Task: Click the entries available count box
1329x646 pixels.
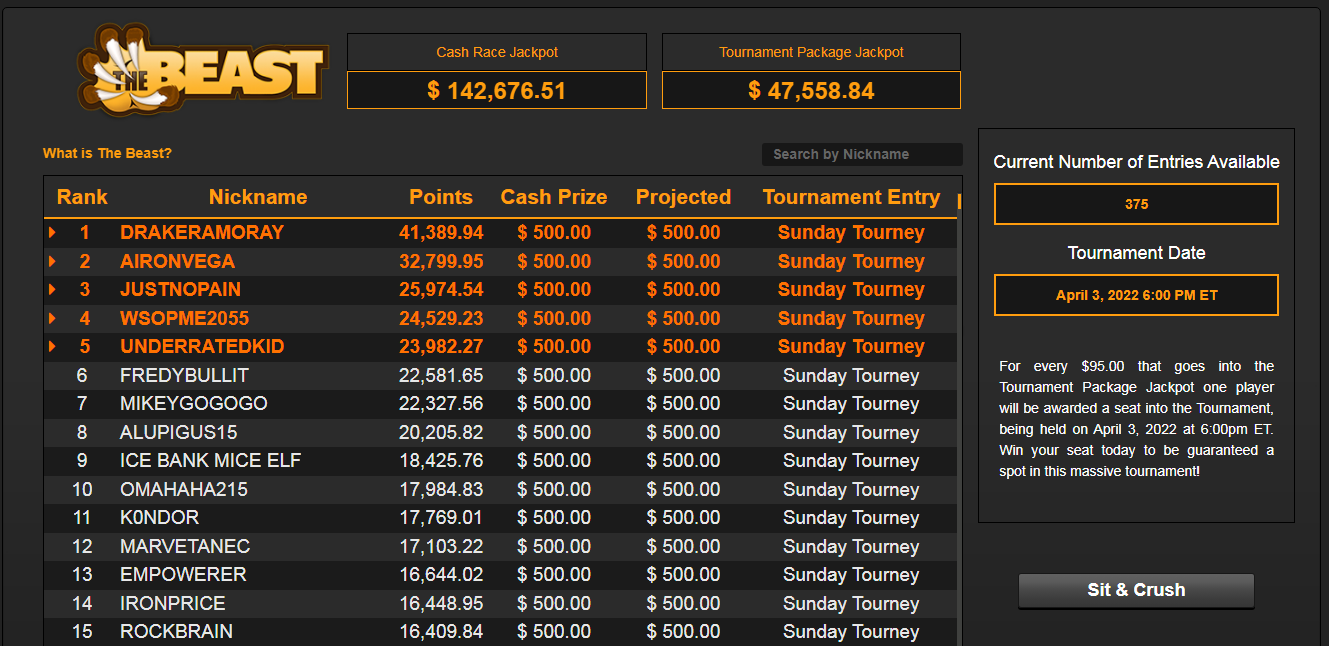Action: tap(1136, 204)
